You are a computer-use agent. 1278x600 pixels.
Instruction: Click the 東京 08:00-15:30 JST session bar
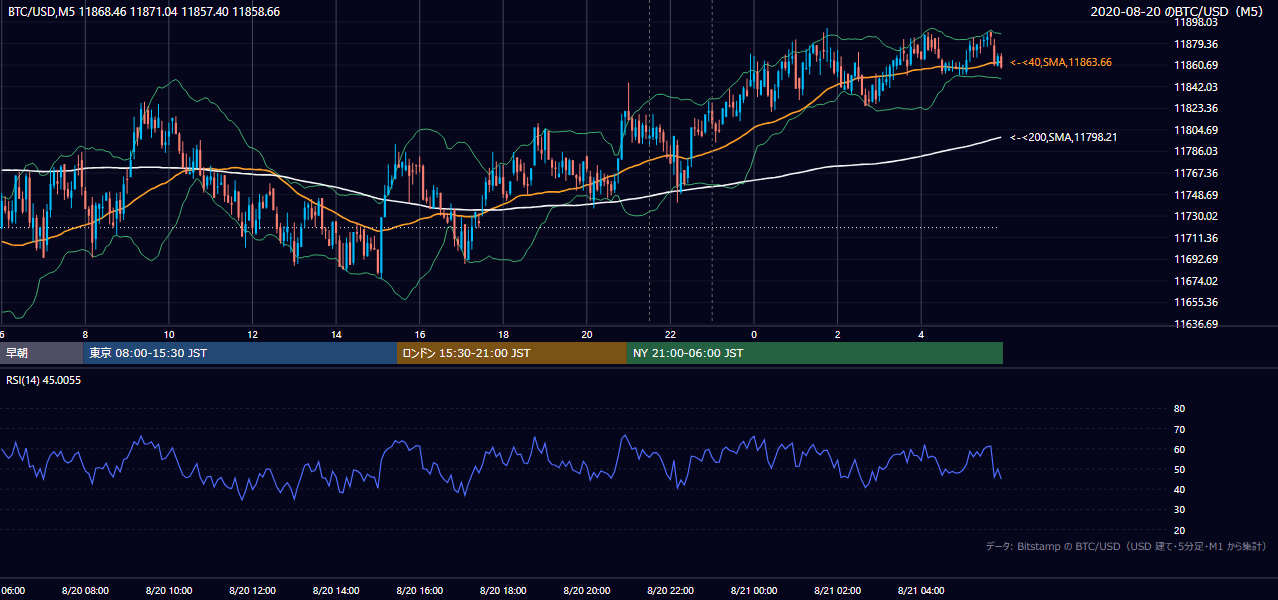coord(240,353)
